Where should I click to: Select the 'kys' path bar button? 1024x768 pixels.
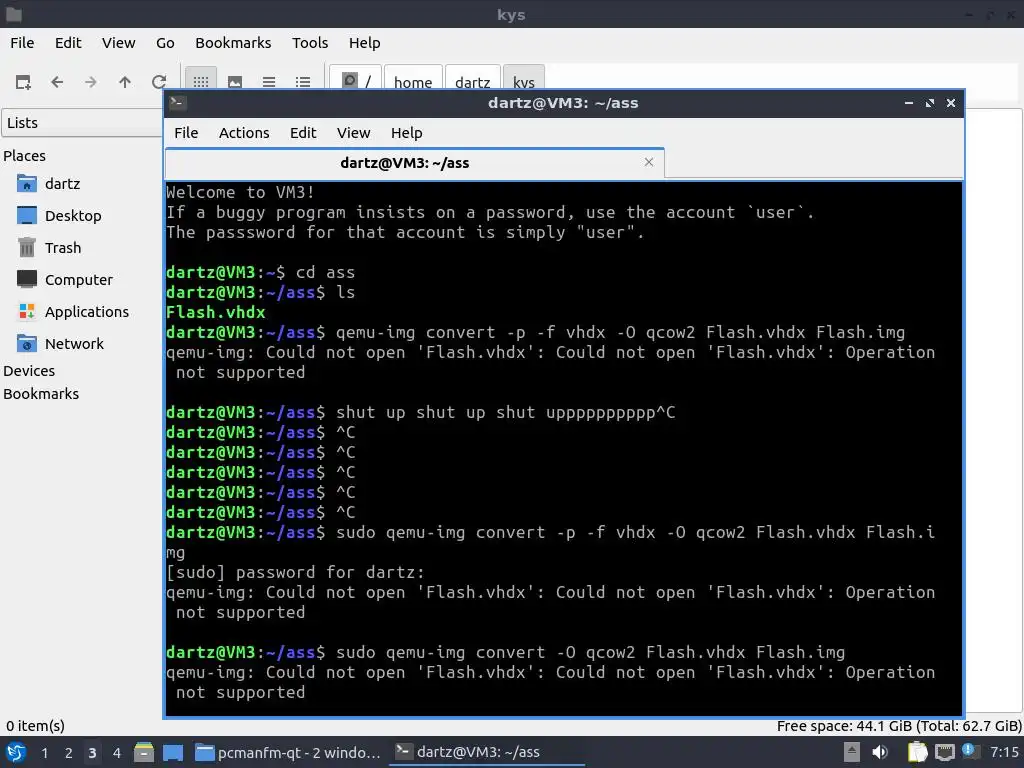(524, 80)
